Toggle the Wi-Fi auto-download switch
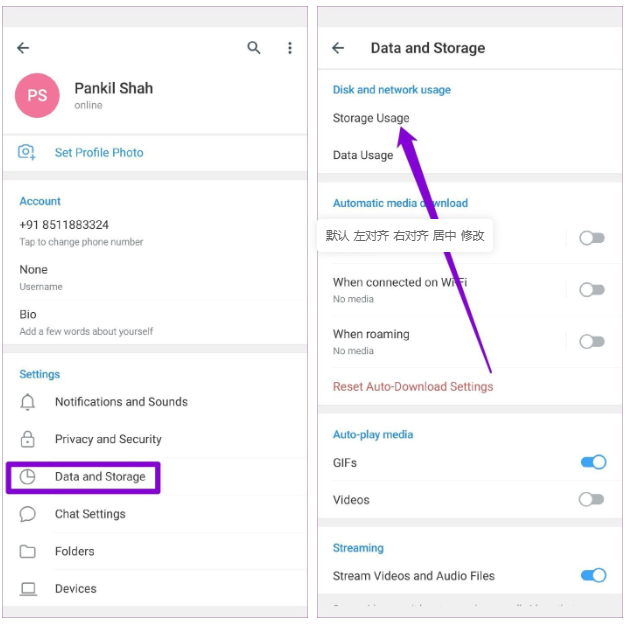 click(592, 290)
